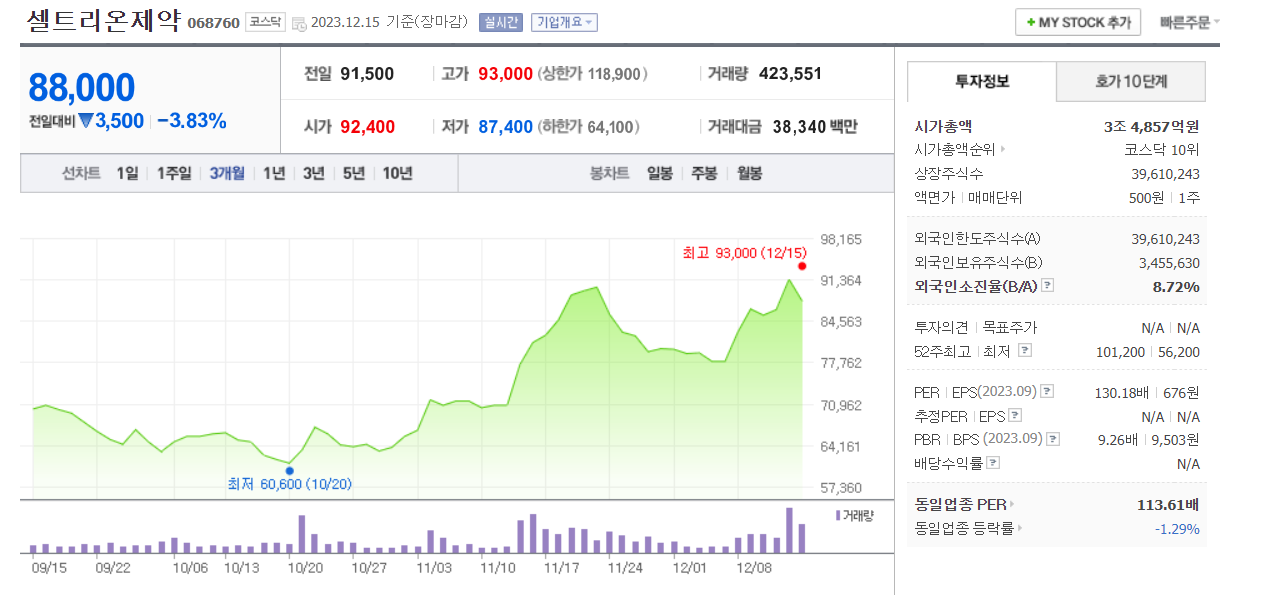Show the 주봉 candlestick chart
Image resolution: width=1277 pixels, height=595 pixels.
click(x=705, y=173)
